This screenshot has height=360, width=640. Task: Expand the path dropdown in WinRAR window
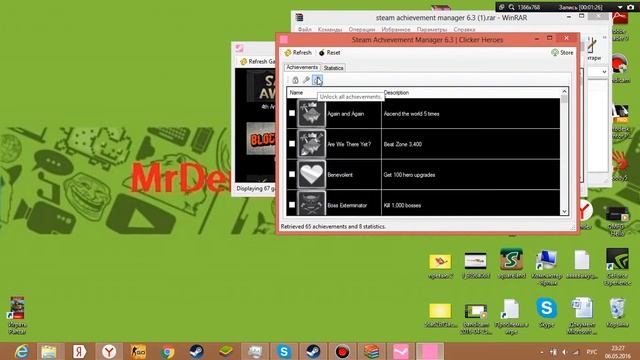tap(604, 72)
